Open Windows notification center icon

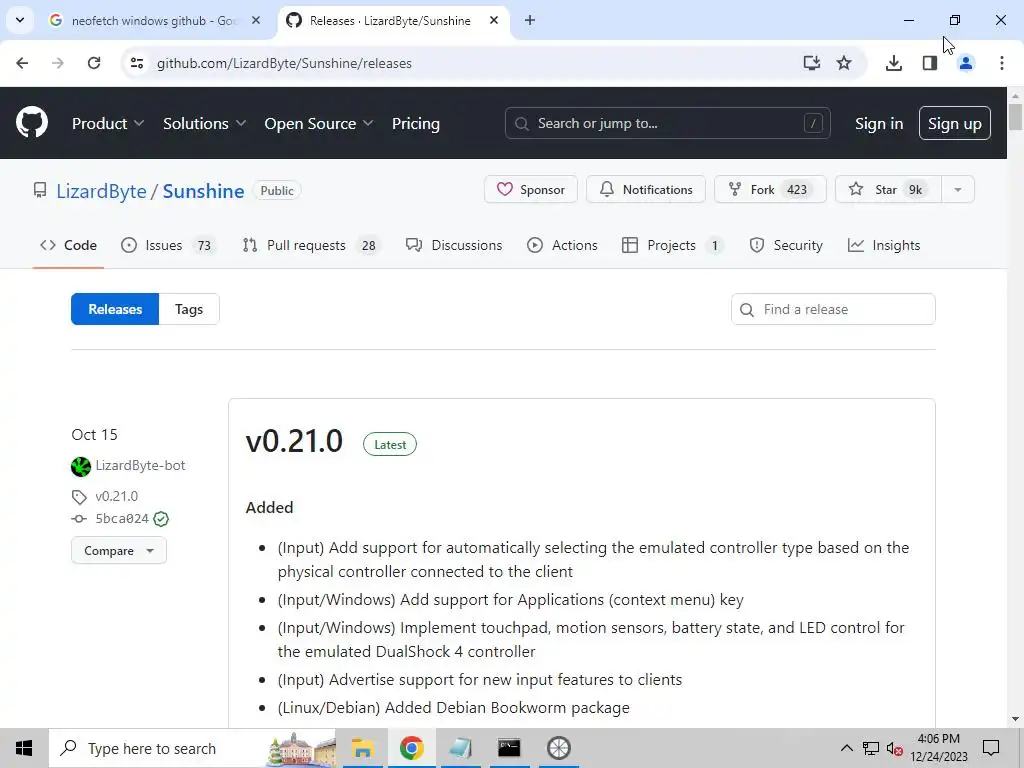(x=991, y=748)
